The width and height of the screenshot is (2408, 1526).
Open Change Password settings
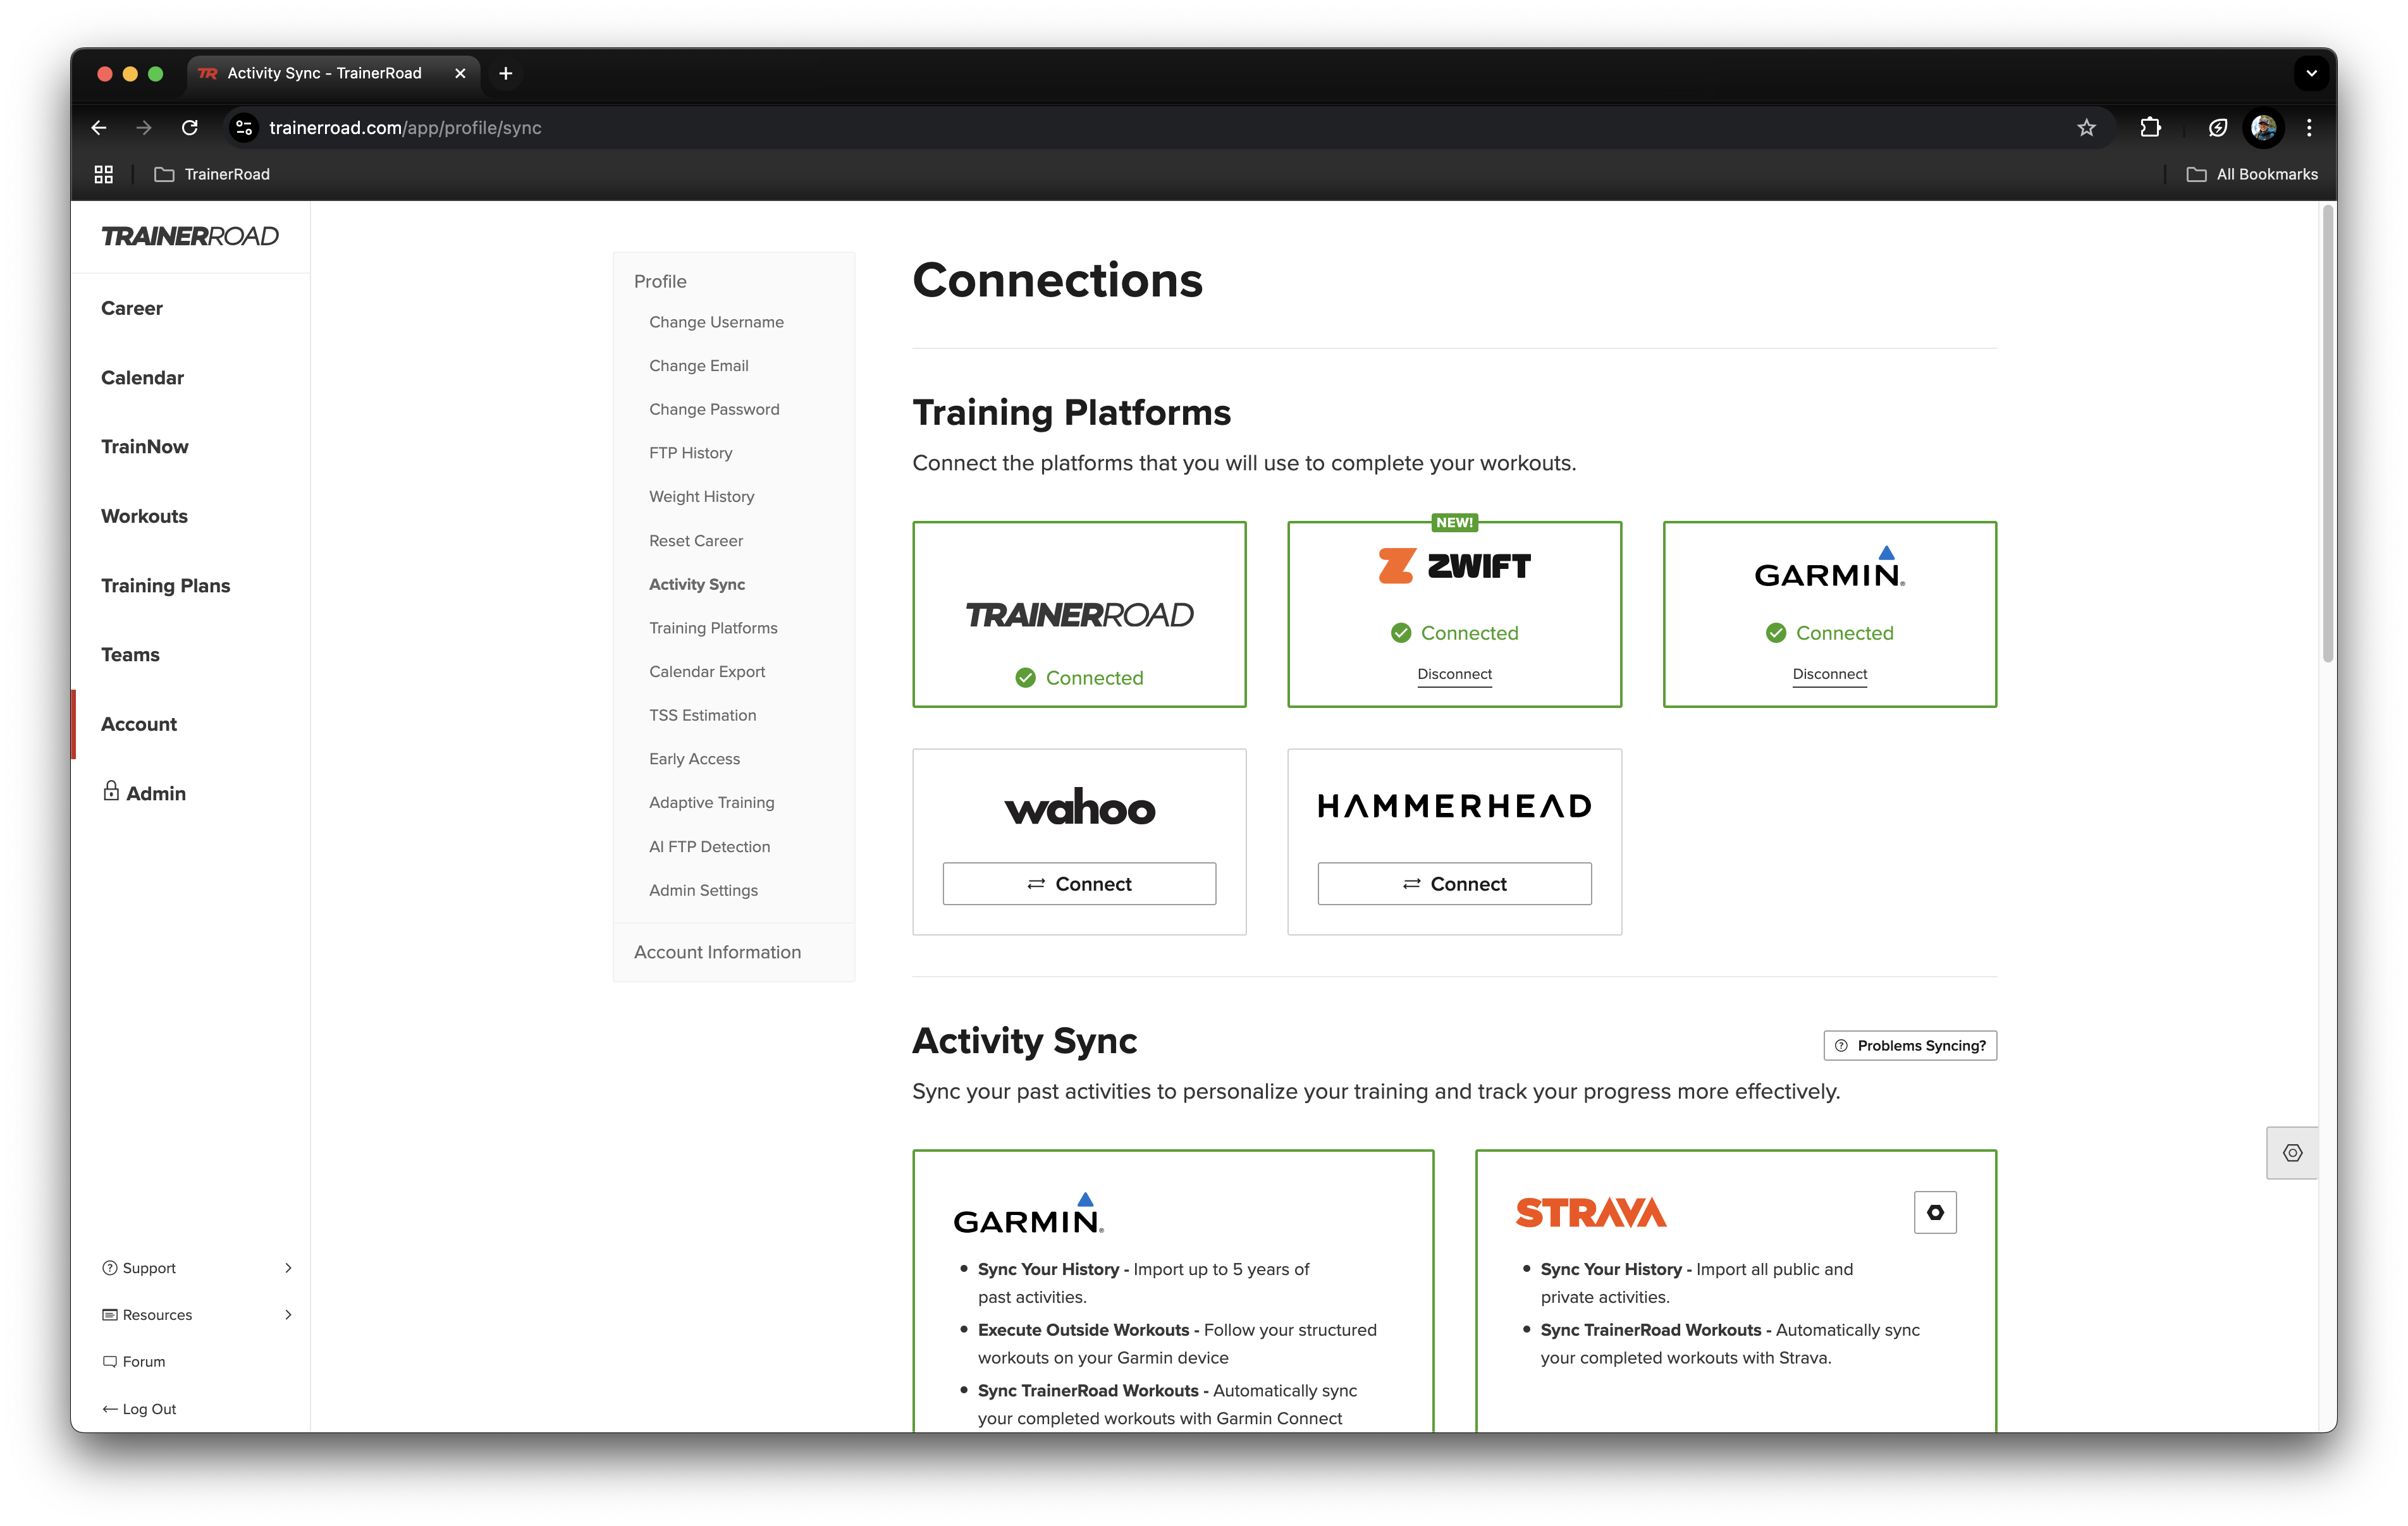tap(714, 409)
